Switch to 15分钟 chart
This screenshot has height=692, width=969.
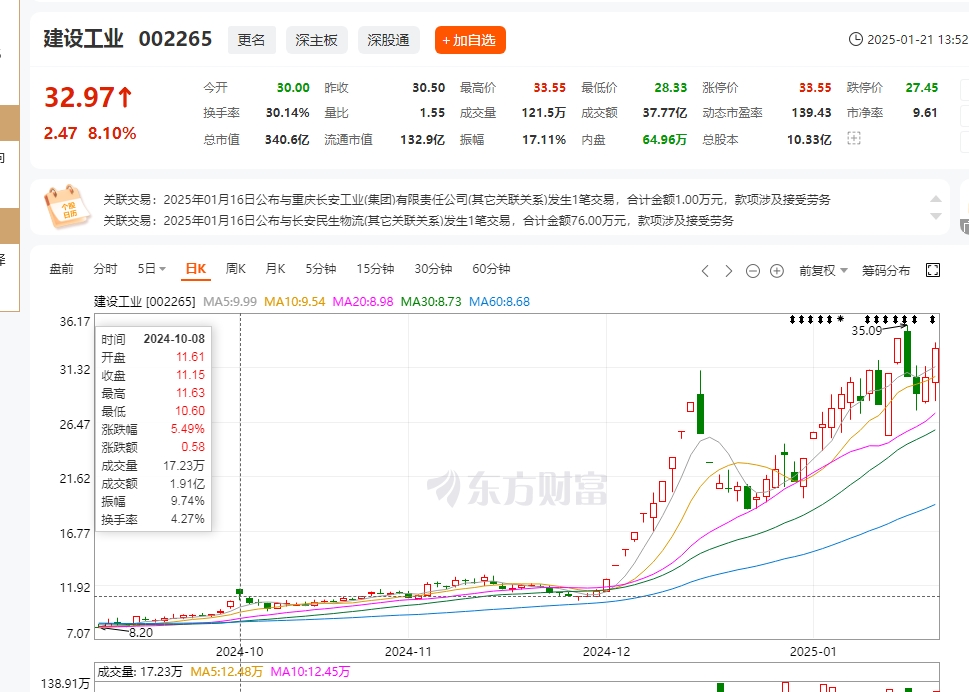(375, 269)
